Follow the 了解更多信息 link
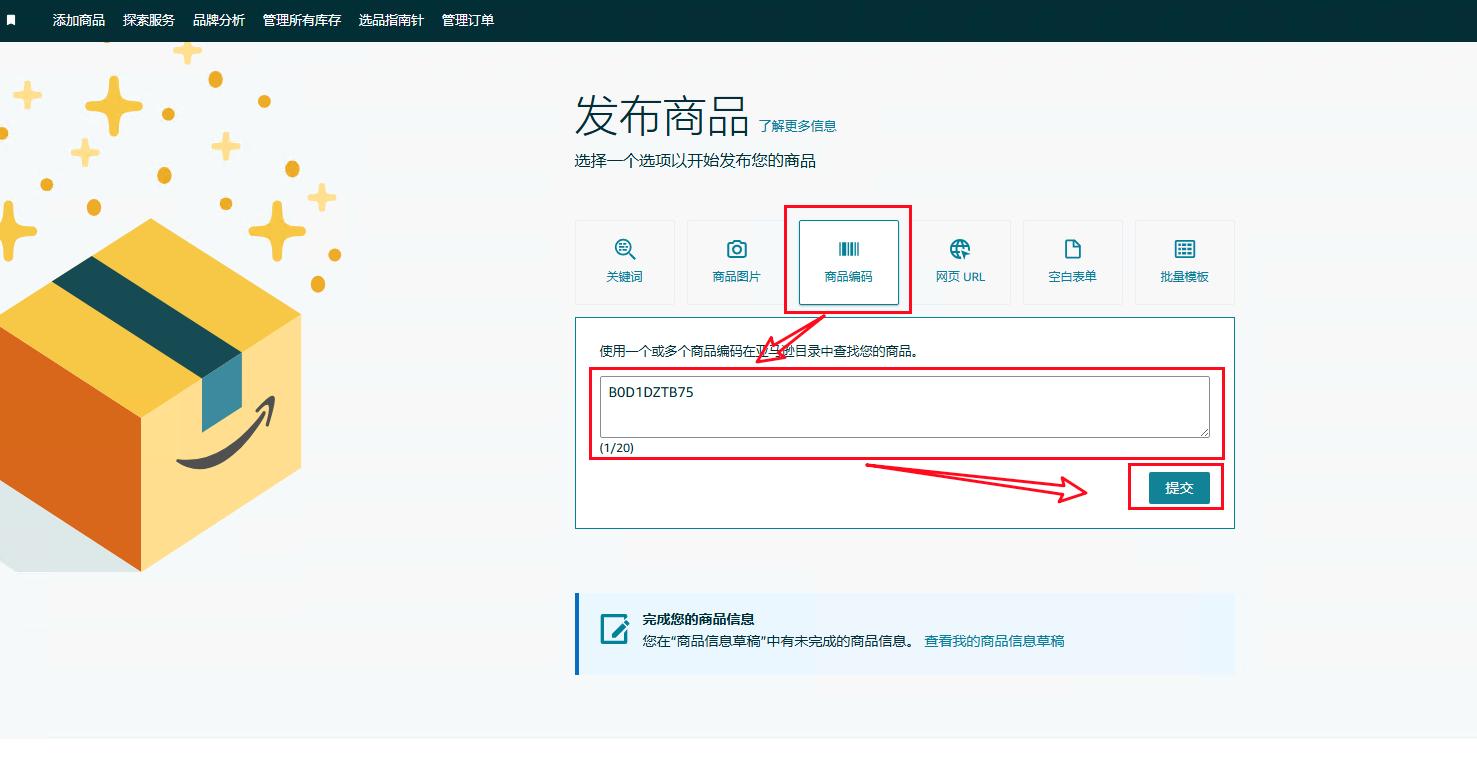The image size is (1477, 759). tap(797, 126)
